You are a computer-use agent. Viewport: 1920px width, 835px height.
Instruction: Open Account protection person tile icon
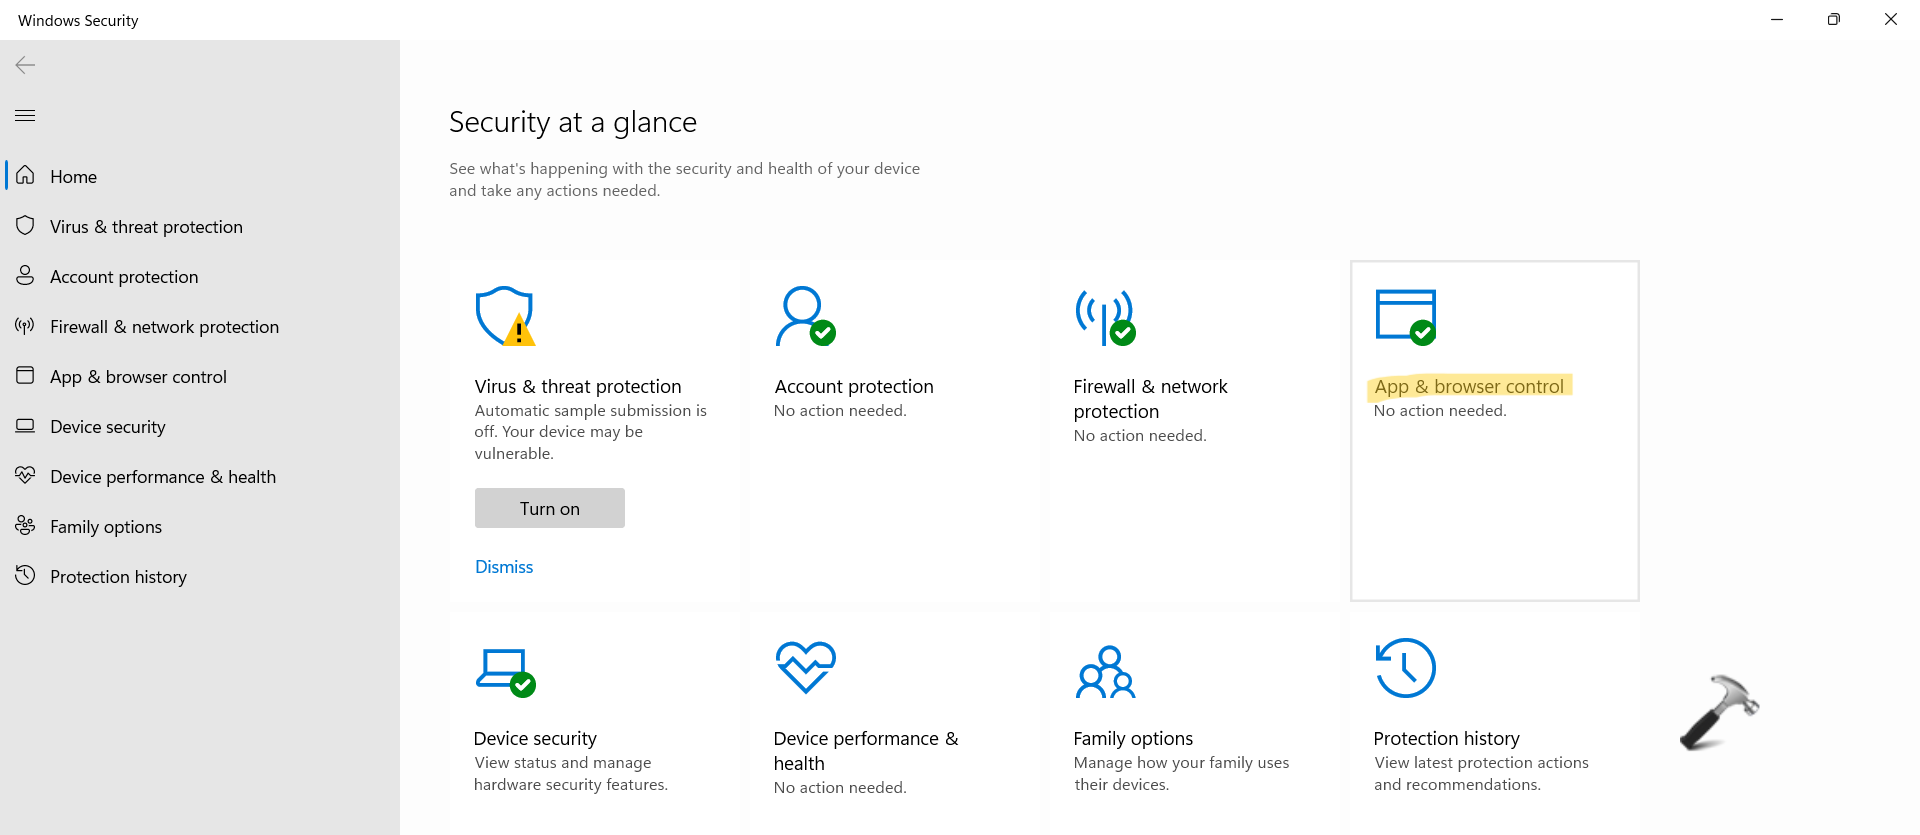(x=804, y=316)
